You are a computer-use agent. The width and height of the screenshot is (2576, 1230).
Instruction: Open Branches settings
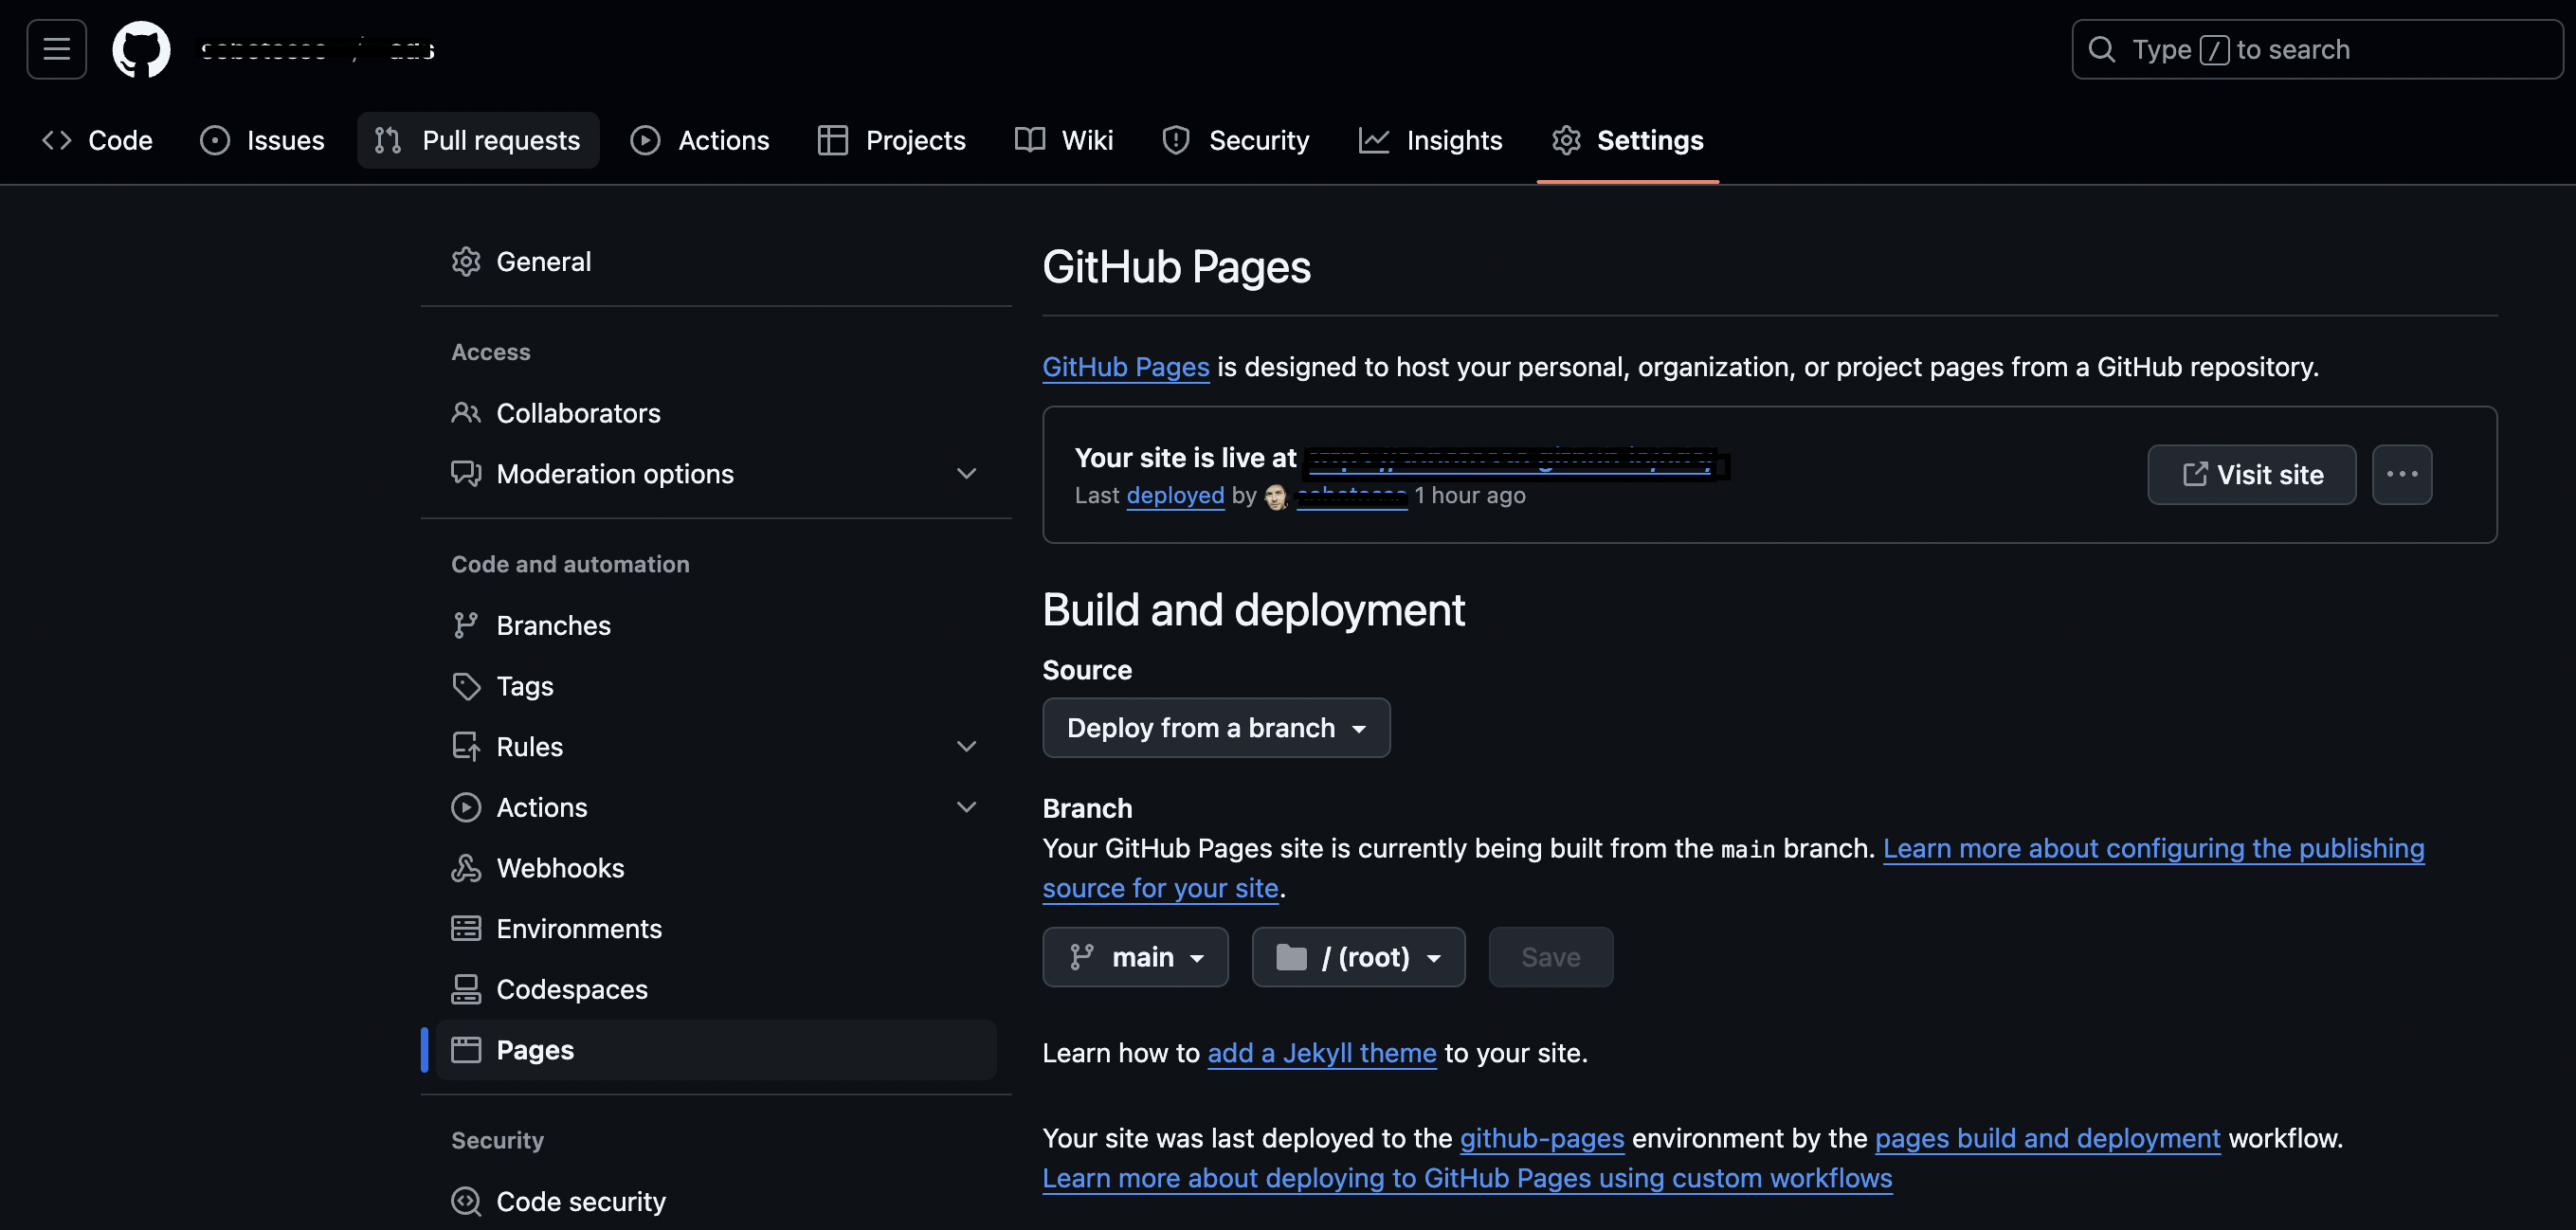[716, 626]
